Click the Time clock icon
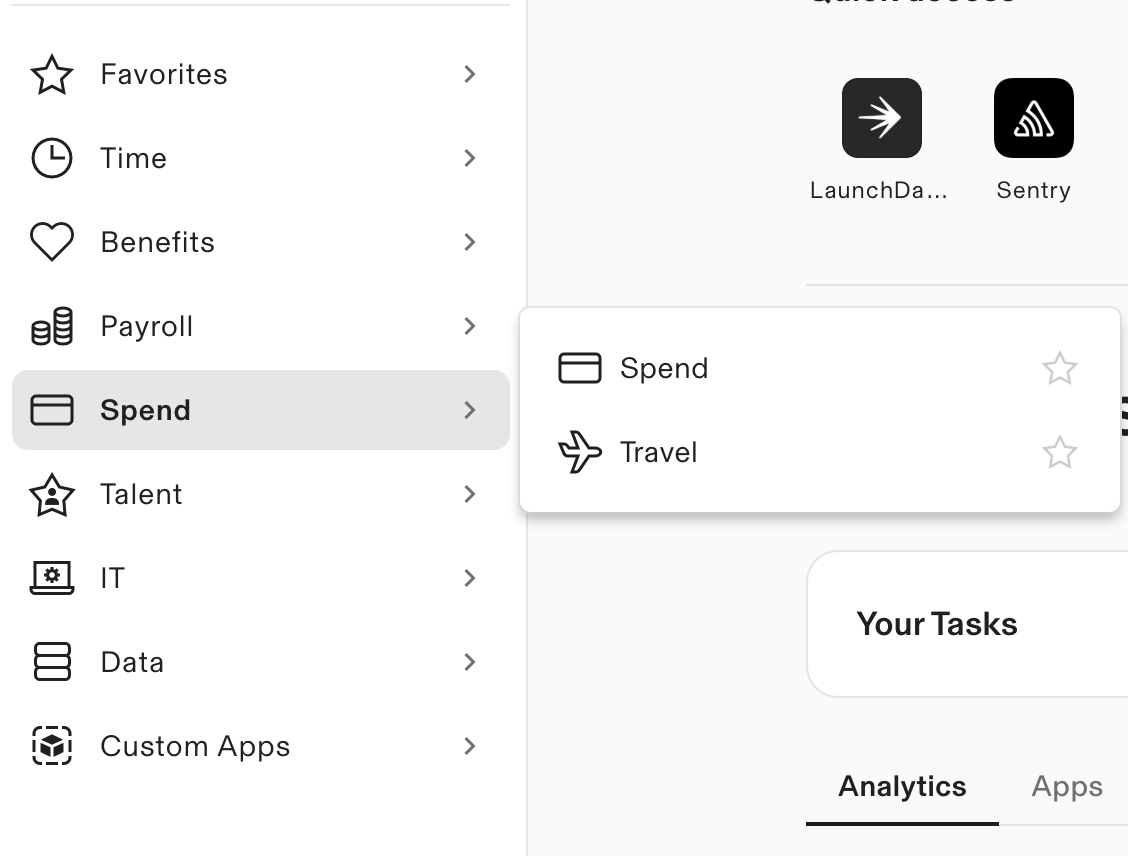This screenshot has width=1128, height=856. (52, 159)
